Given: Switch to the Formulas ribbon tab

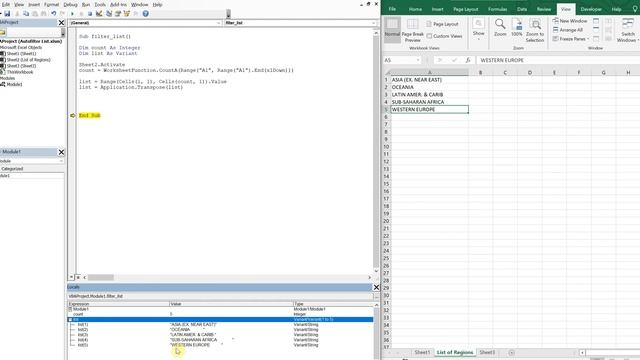Looking at the screenshot, I should click(x=497, y=9).
